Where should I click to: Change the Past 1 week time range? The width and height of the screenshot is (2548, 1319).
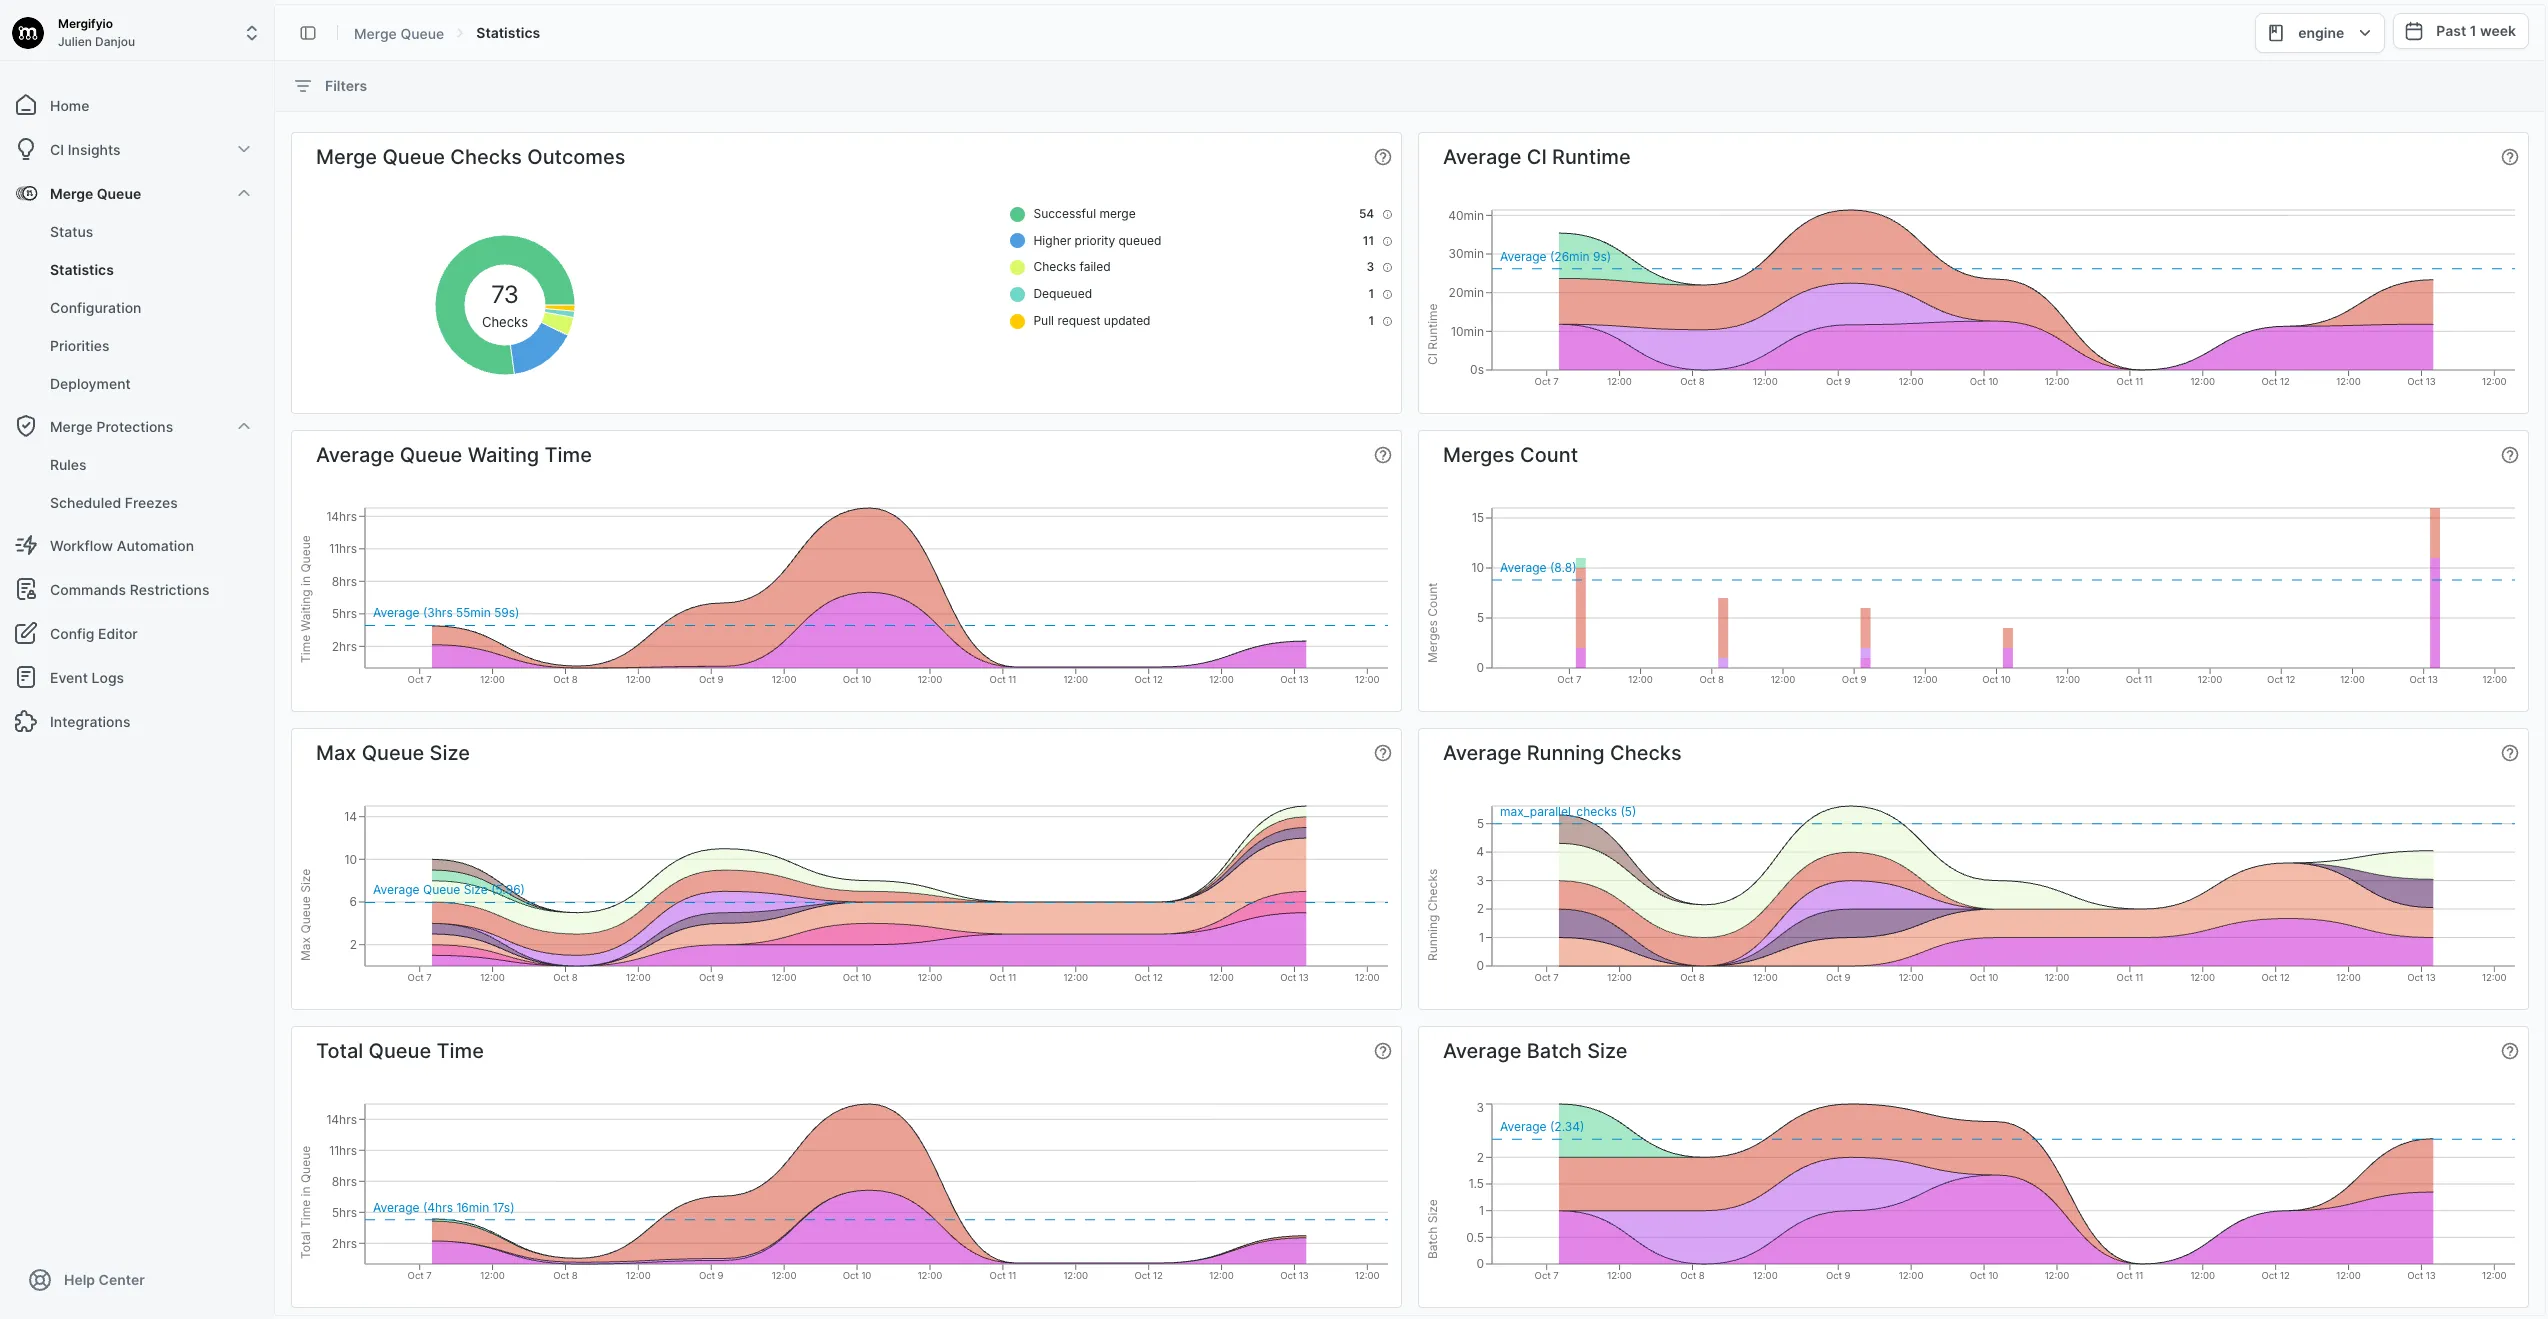click(x=2462, y=30)
